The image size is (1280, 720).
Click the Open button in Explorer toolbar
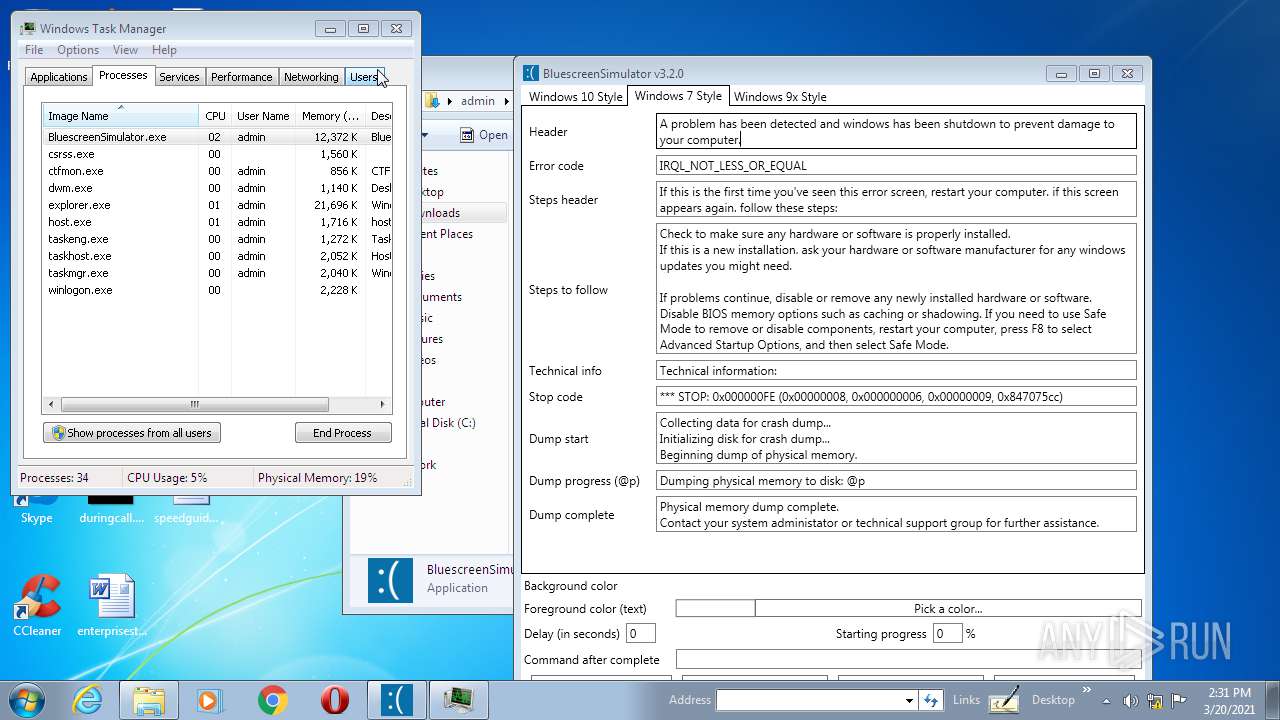[483, 135]
